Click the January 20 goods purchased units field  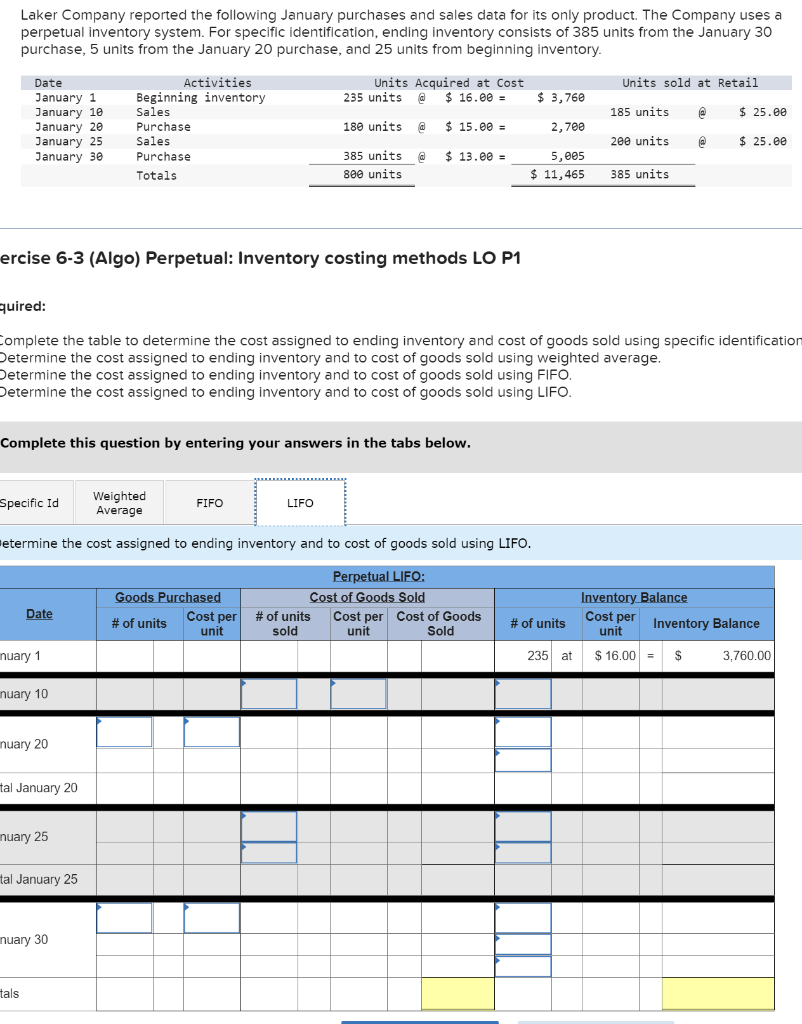pos(123,732)
